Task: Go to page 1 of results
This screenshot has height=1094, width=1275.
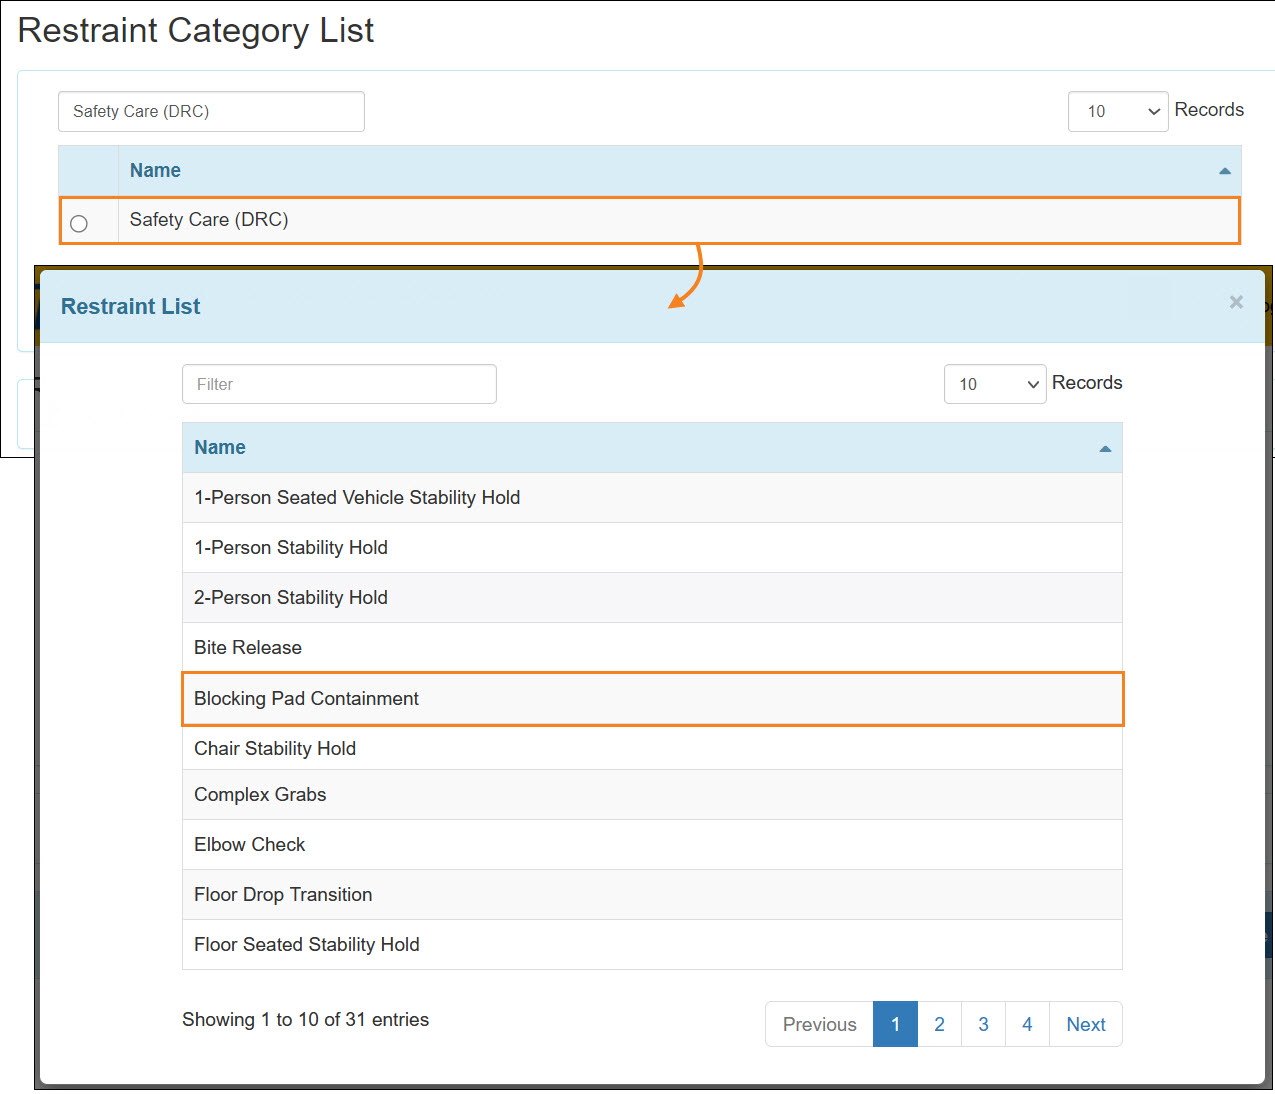Action: 895,1024
